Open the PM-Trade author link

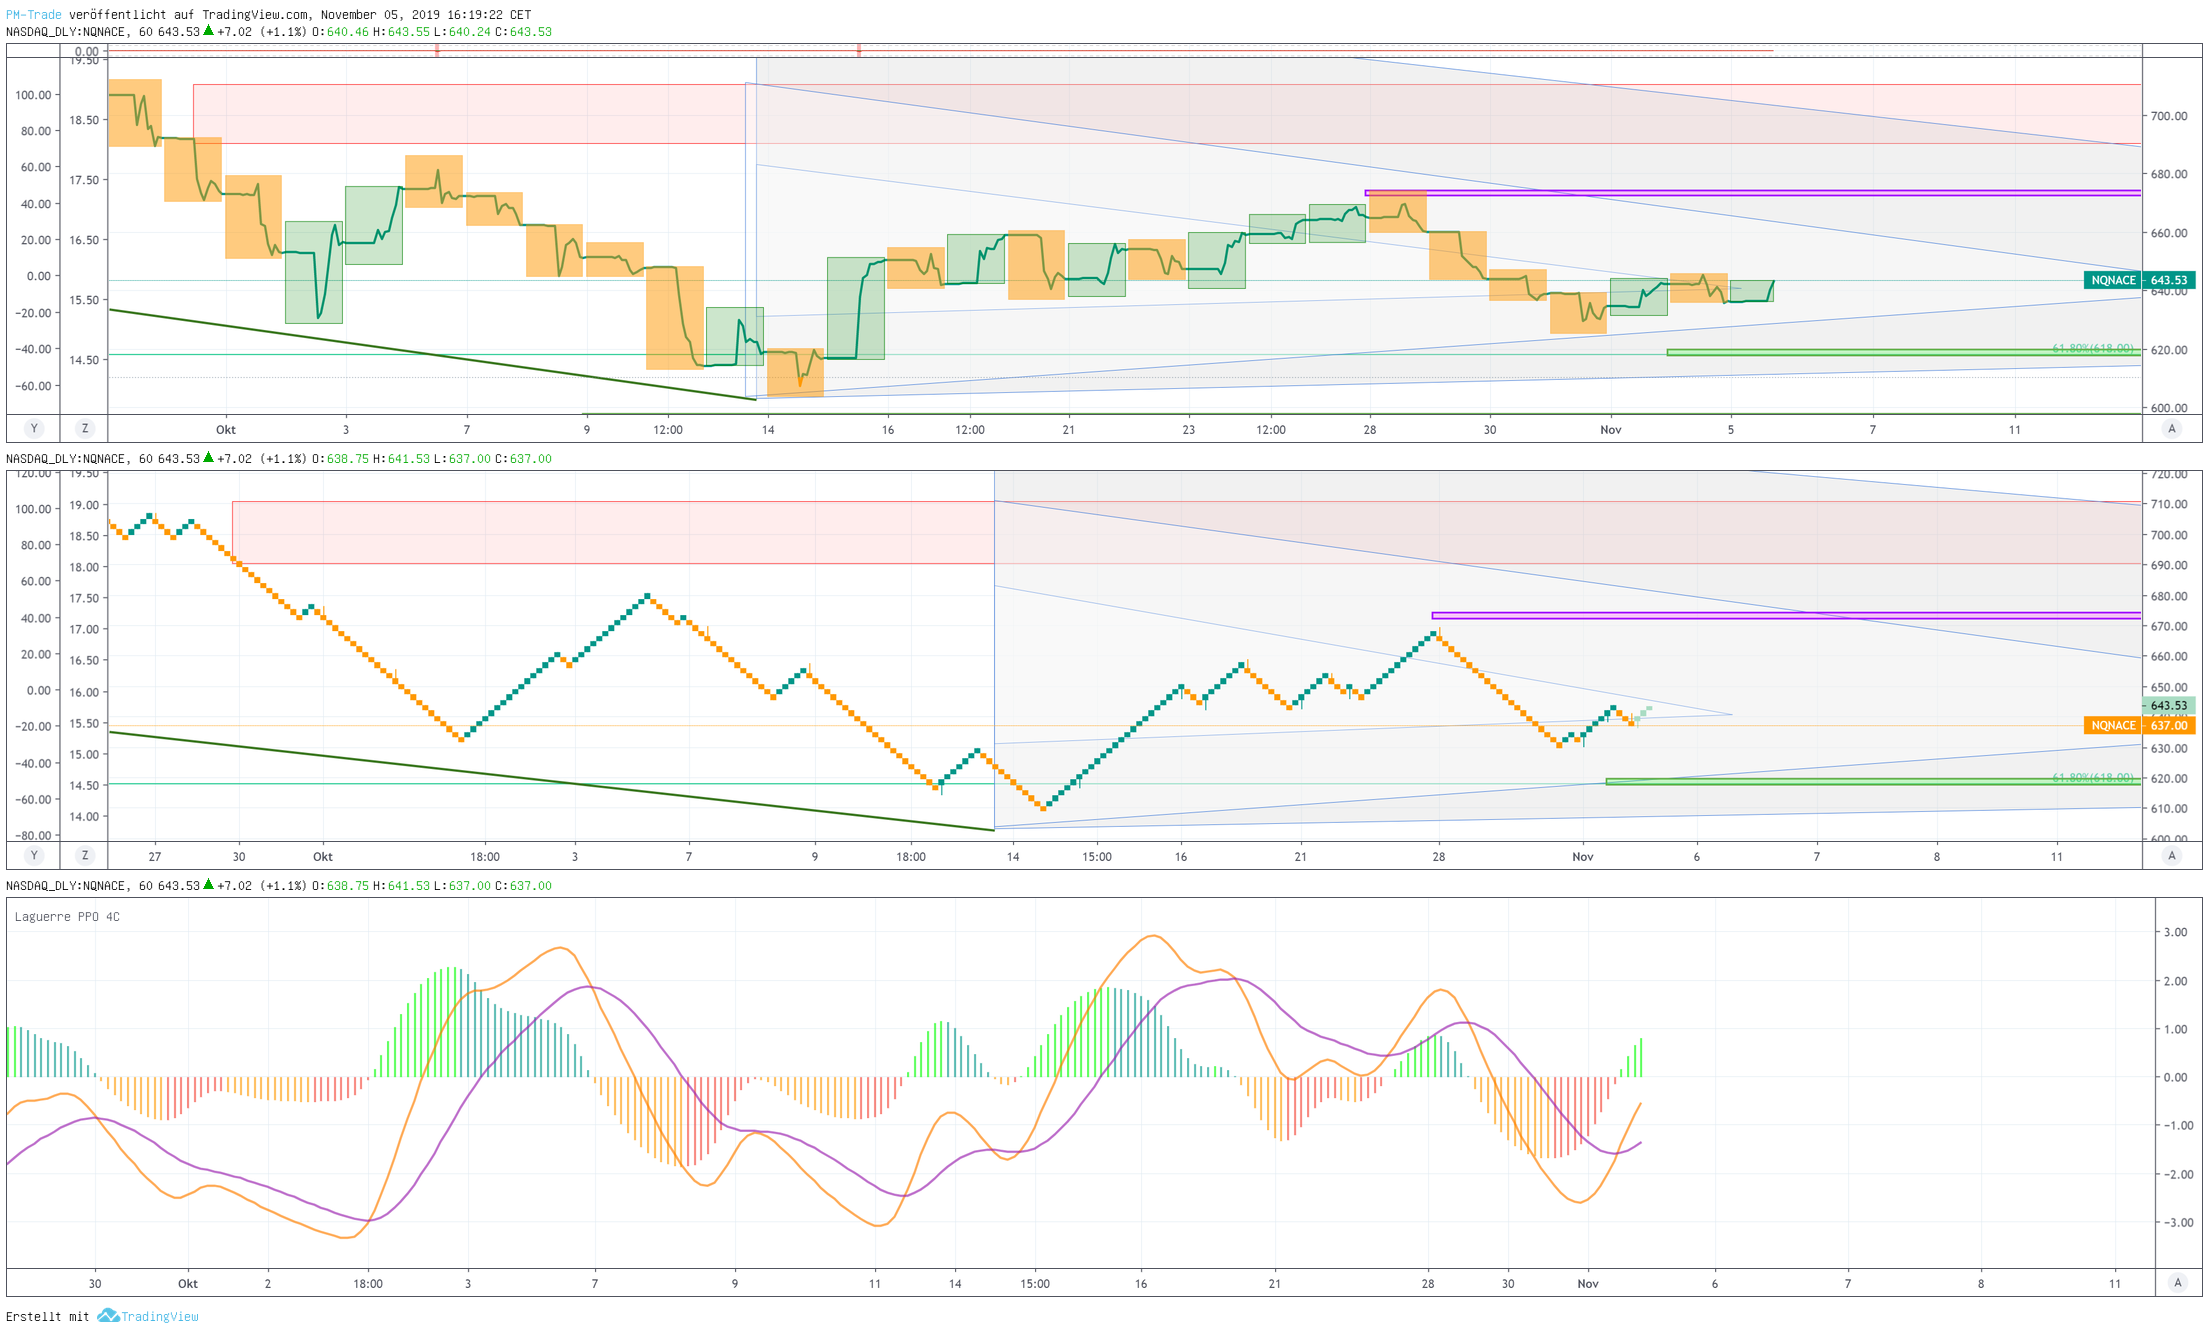pyautogui.click(x=34, y=15)
